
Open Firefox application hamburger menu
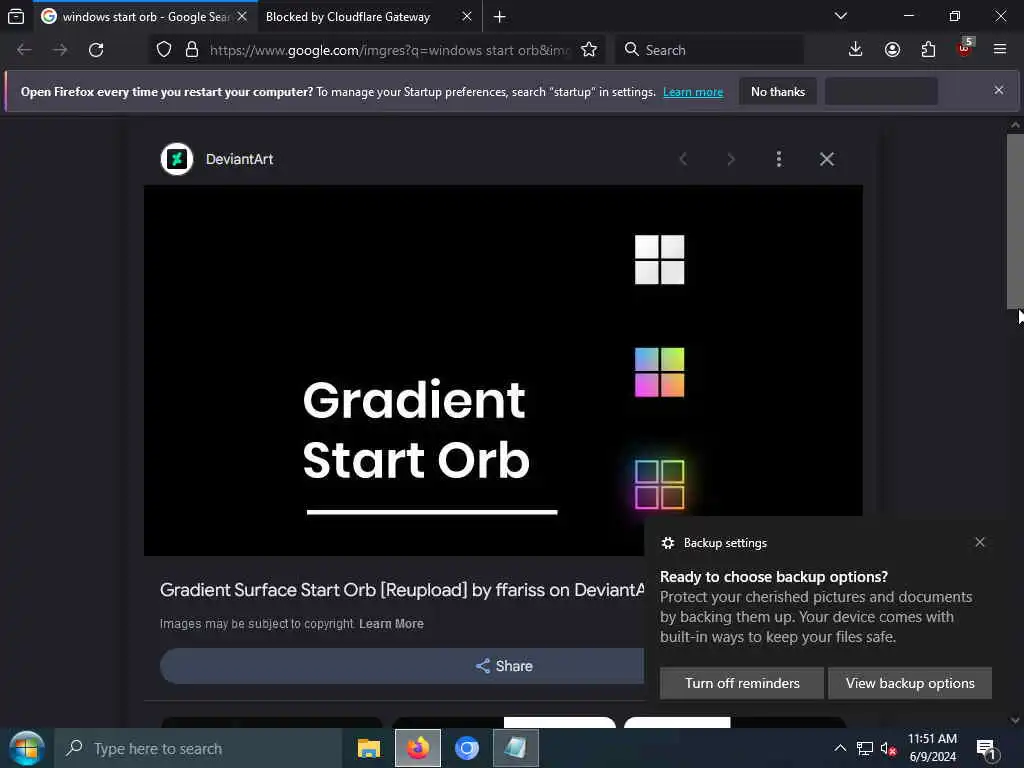coord(1000,50)
